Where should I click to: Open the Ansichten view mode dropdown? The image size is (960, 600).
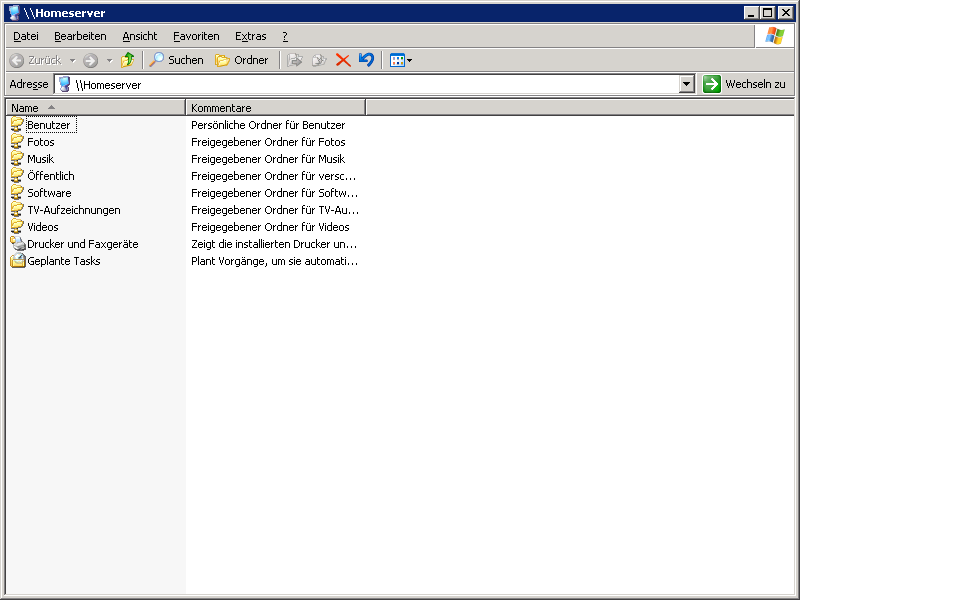pos(401,60)
